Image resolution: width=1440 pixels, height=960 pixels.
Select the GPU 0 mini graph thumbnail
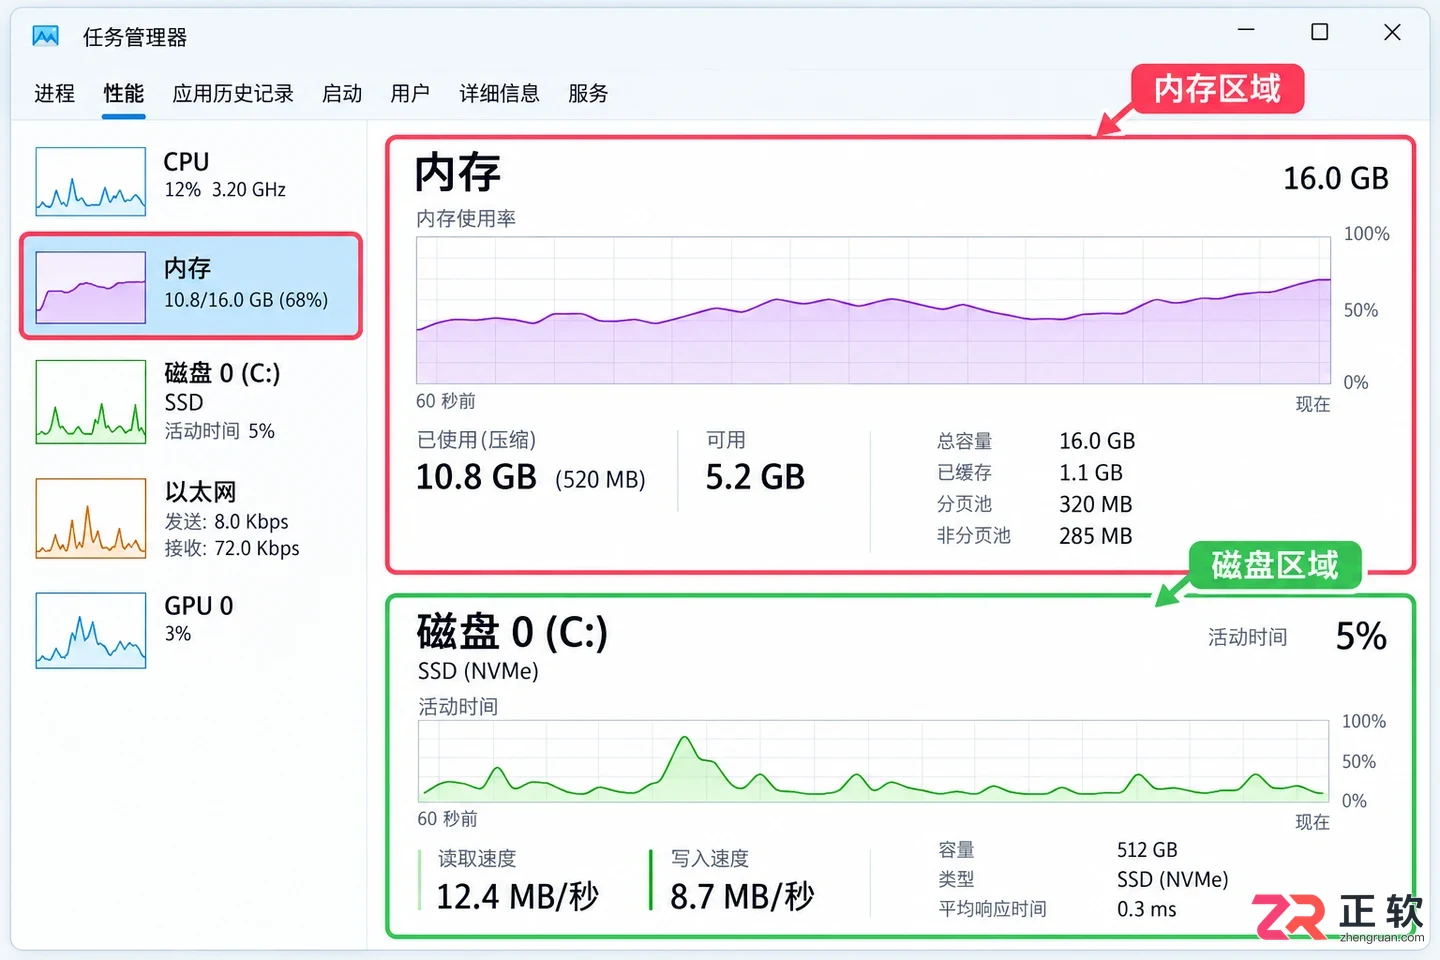(x=91, y=630)
